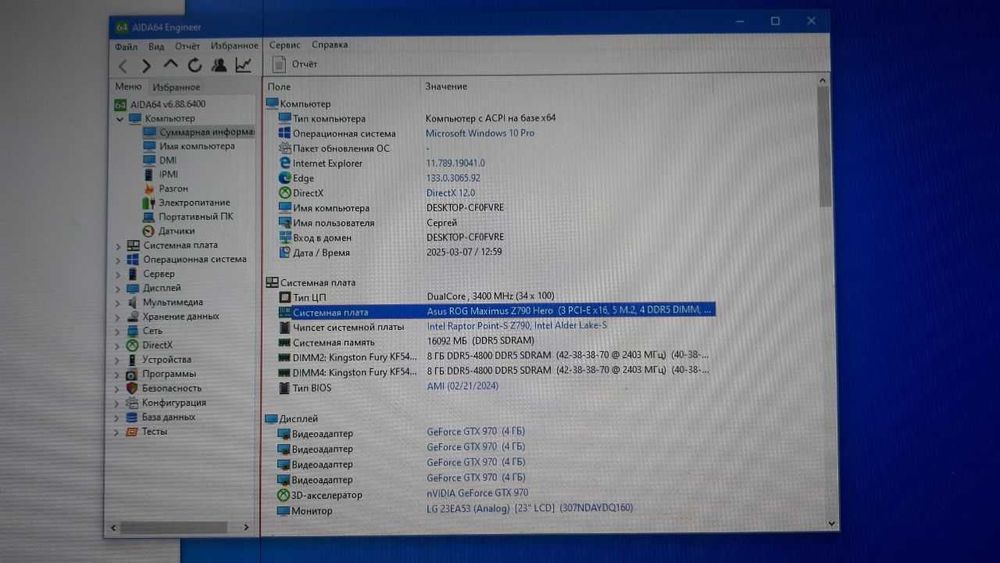Click the Edge browser icon in list
Screen dimensions: 1000x563
(284, 178)
